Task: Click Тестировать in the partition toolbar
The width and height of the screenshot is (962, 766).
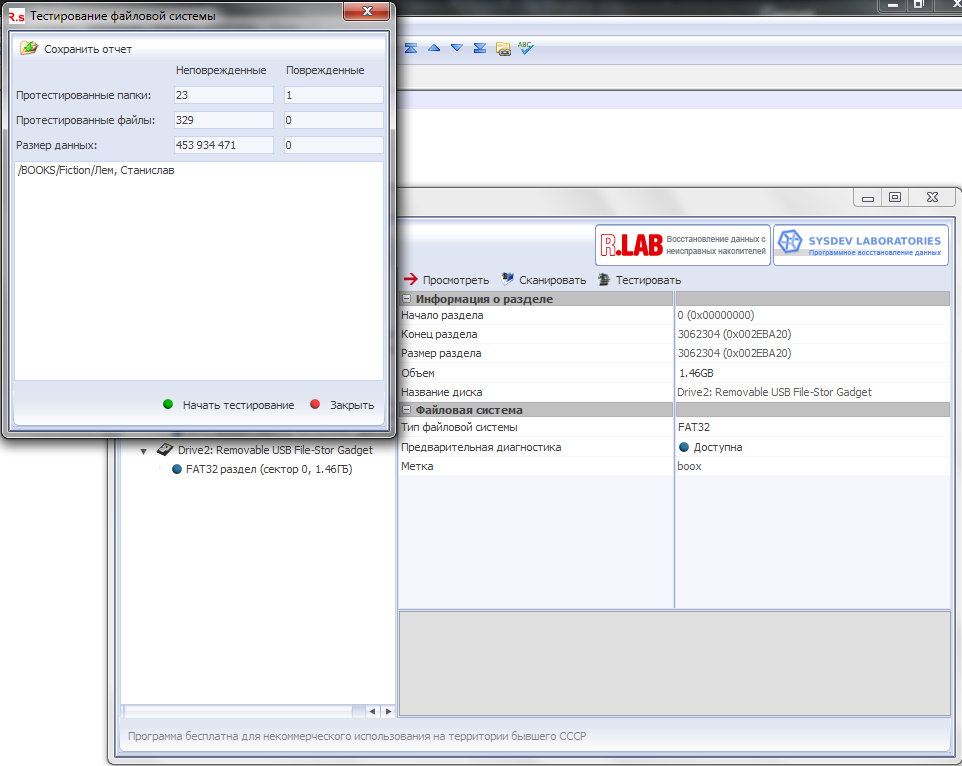Action: coord(639,280)
